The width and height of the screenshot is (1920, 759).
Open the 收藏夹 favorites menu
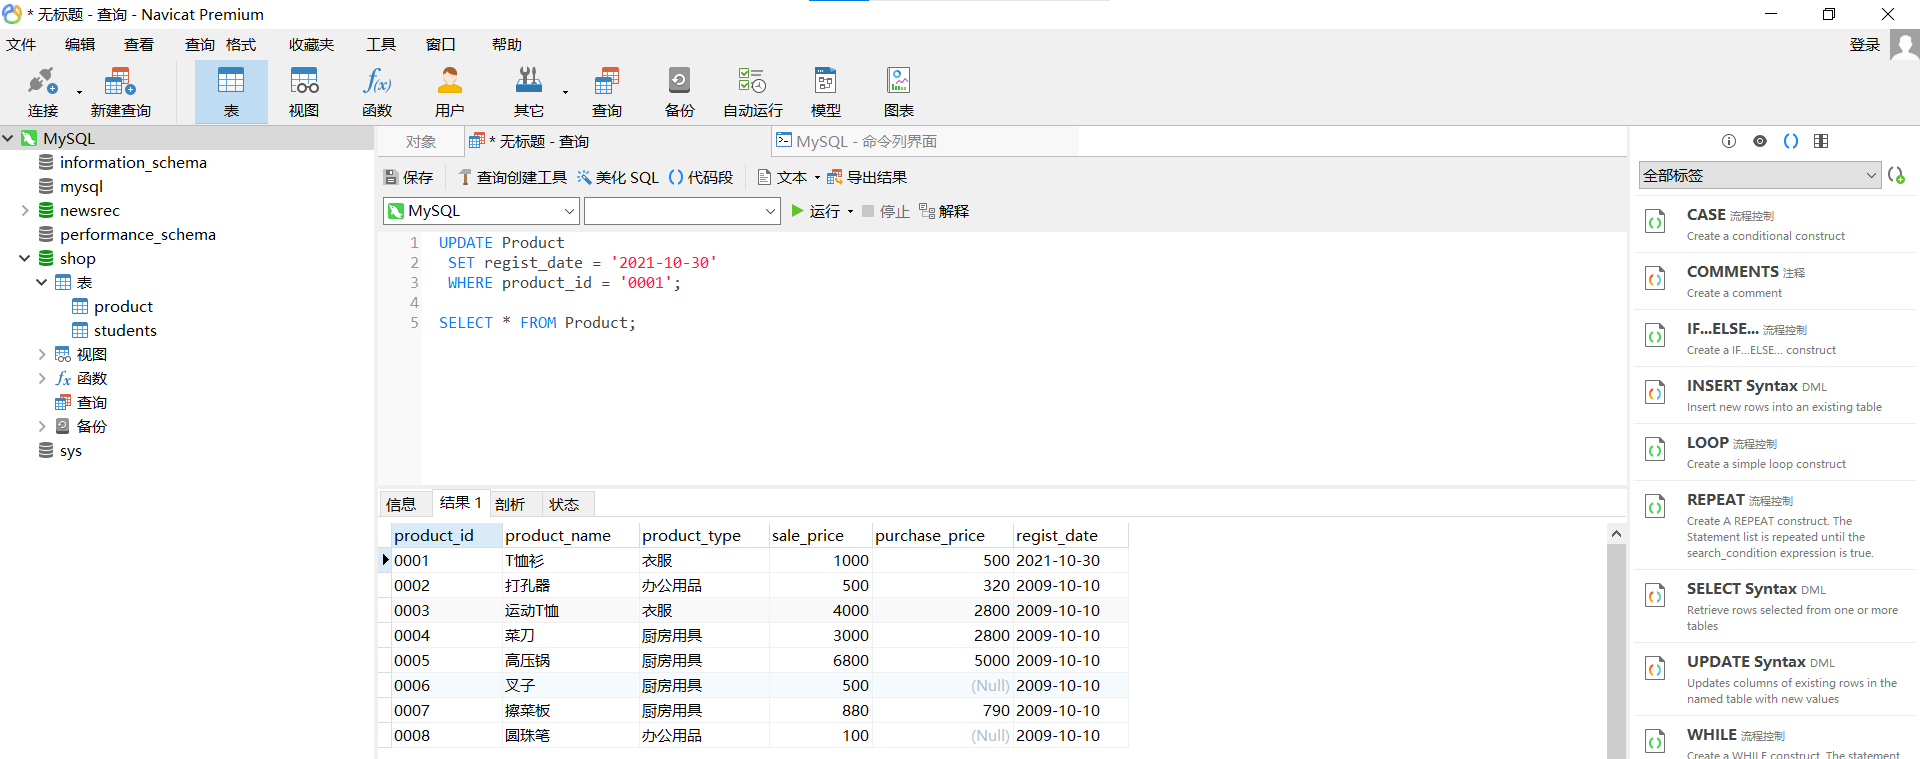(312, 45)
